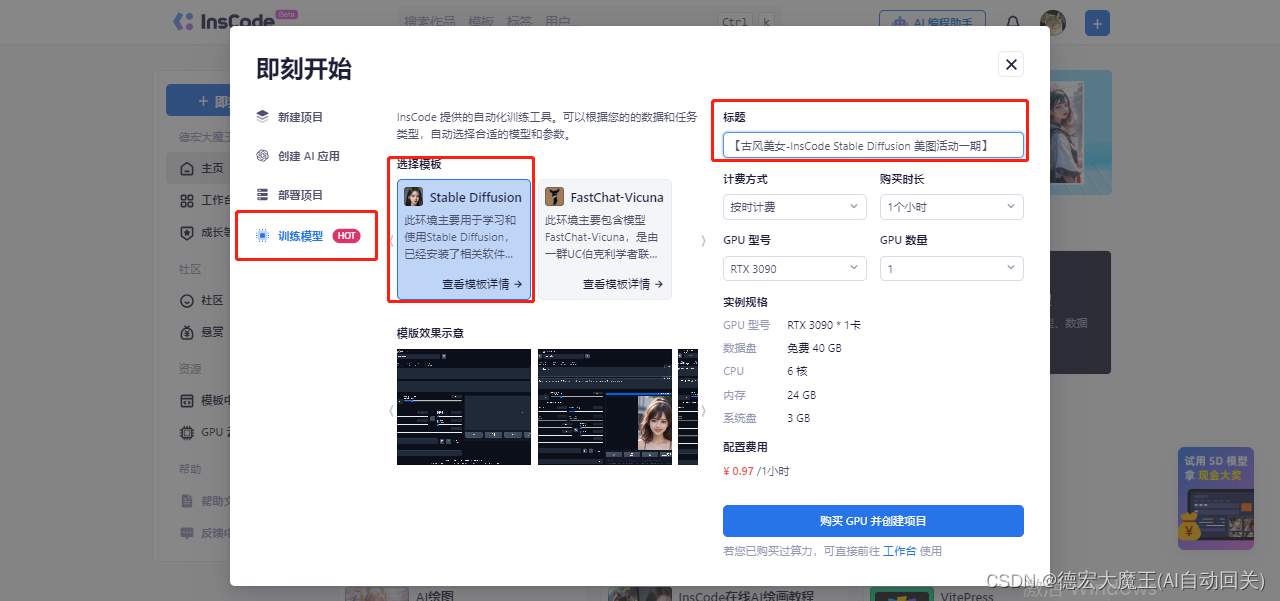
Task: Go back in preview images carousel
Action: pos(391,410)
